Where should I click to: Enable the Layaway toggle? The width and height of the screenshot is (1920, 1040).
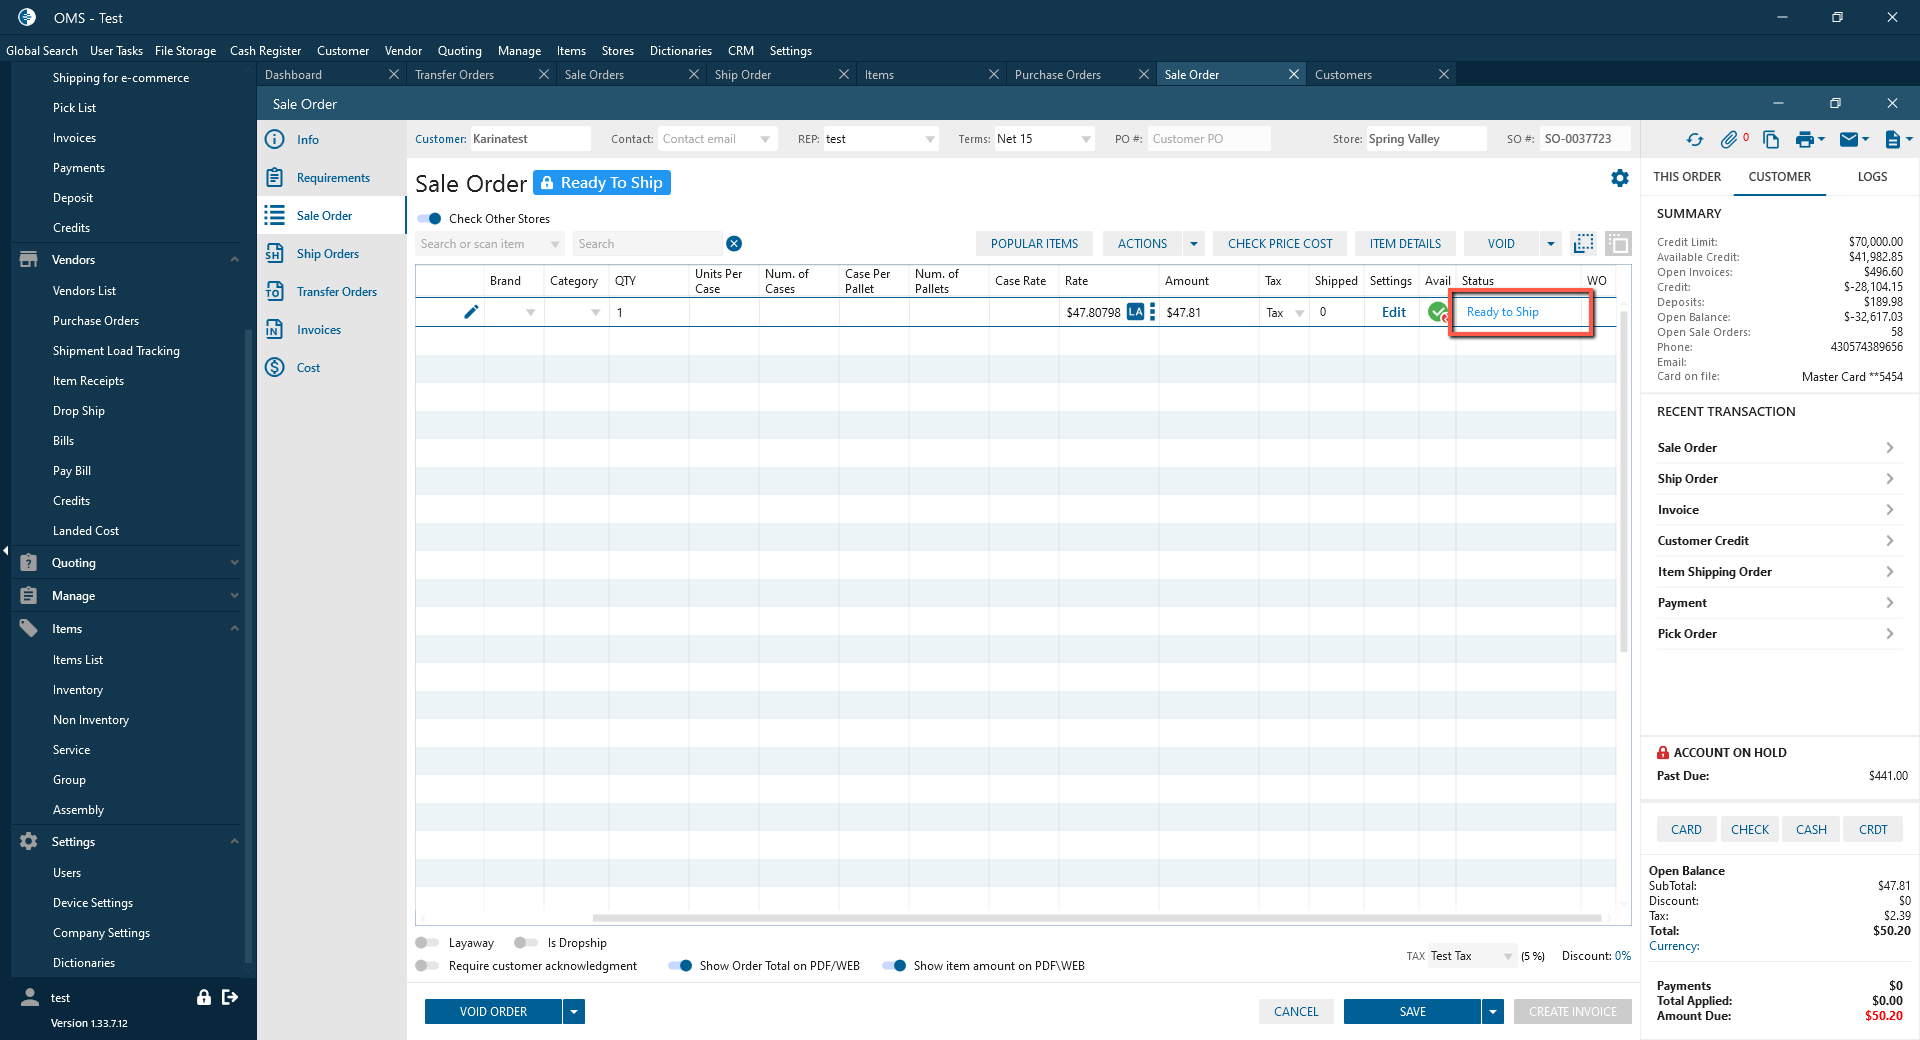[427, 943]
